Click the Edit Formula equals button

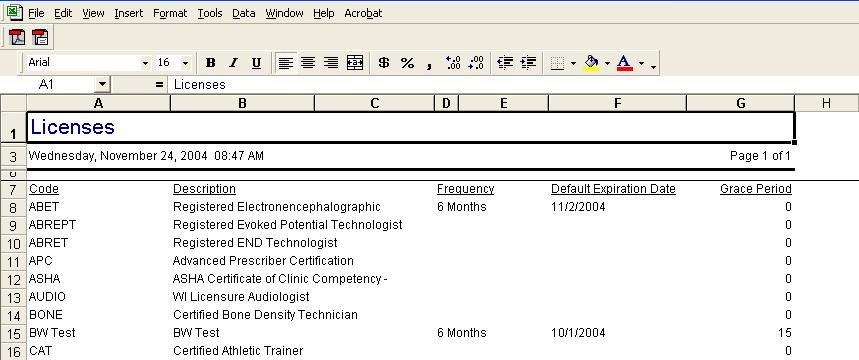[x=159, y=84]
